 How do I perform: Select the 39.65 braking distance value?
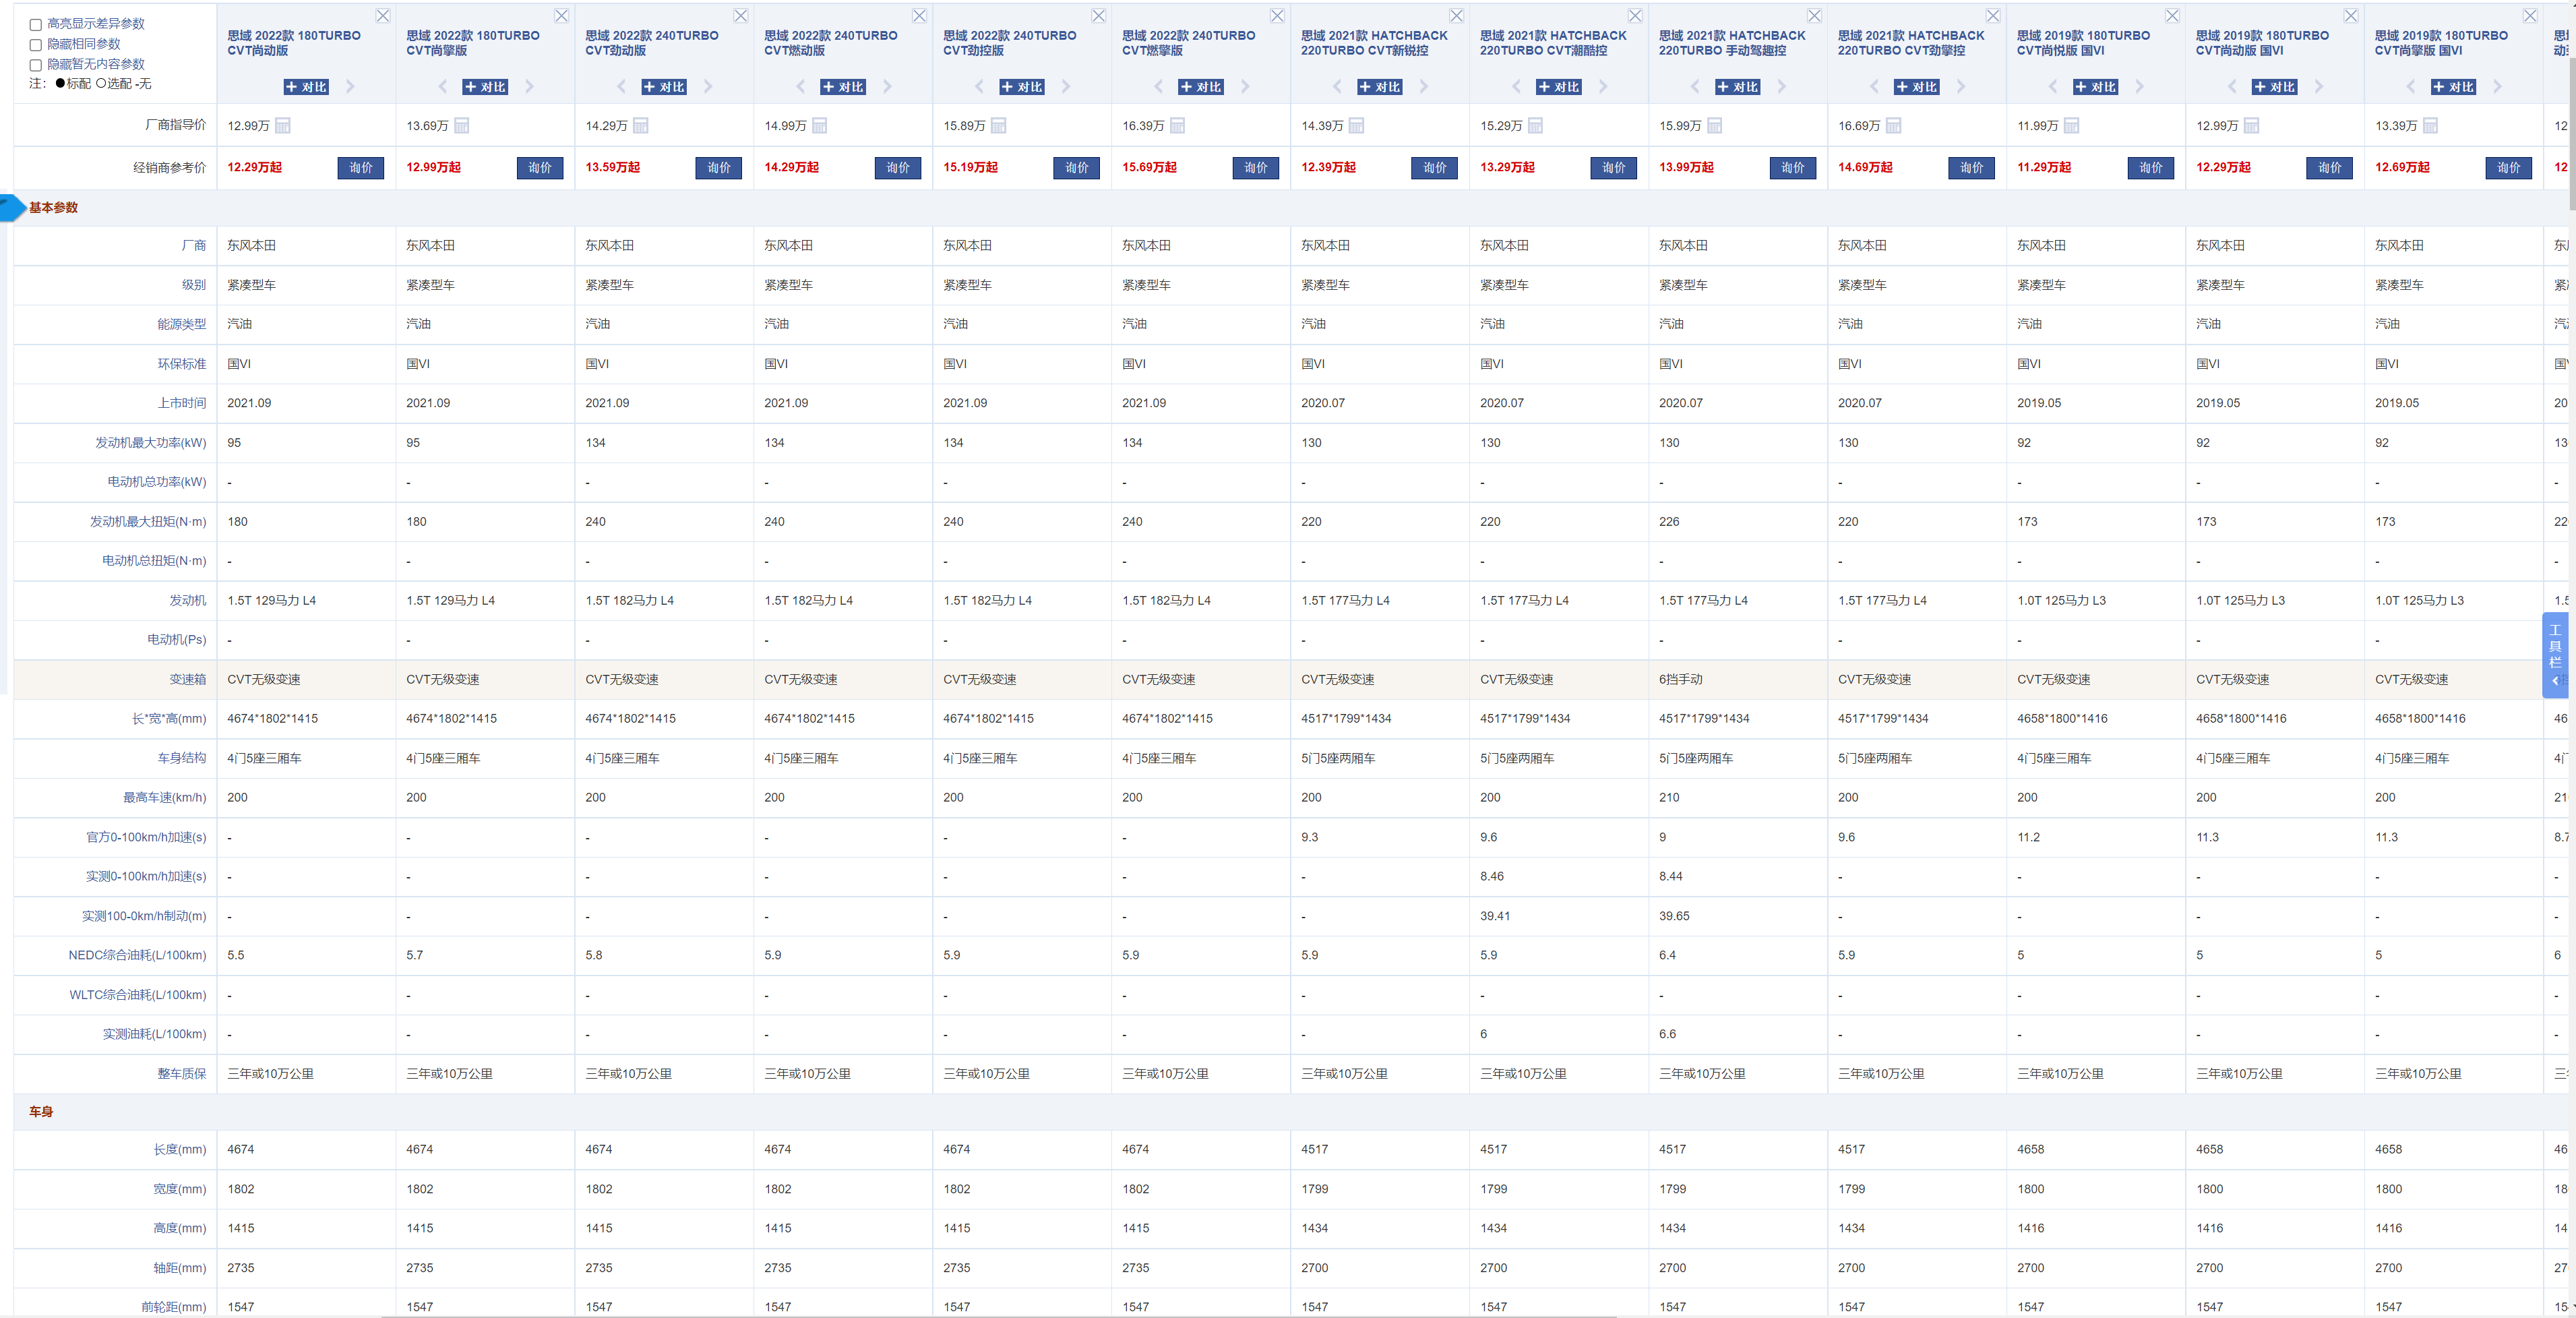click(x=1674, y=916)
